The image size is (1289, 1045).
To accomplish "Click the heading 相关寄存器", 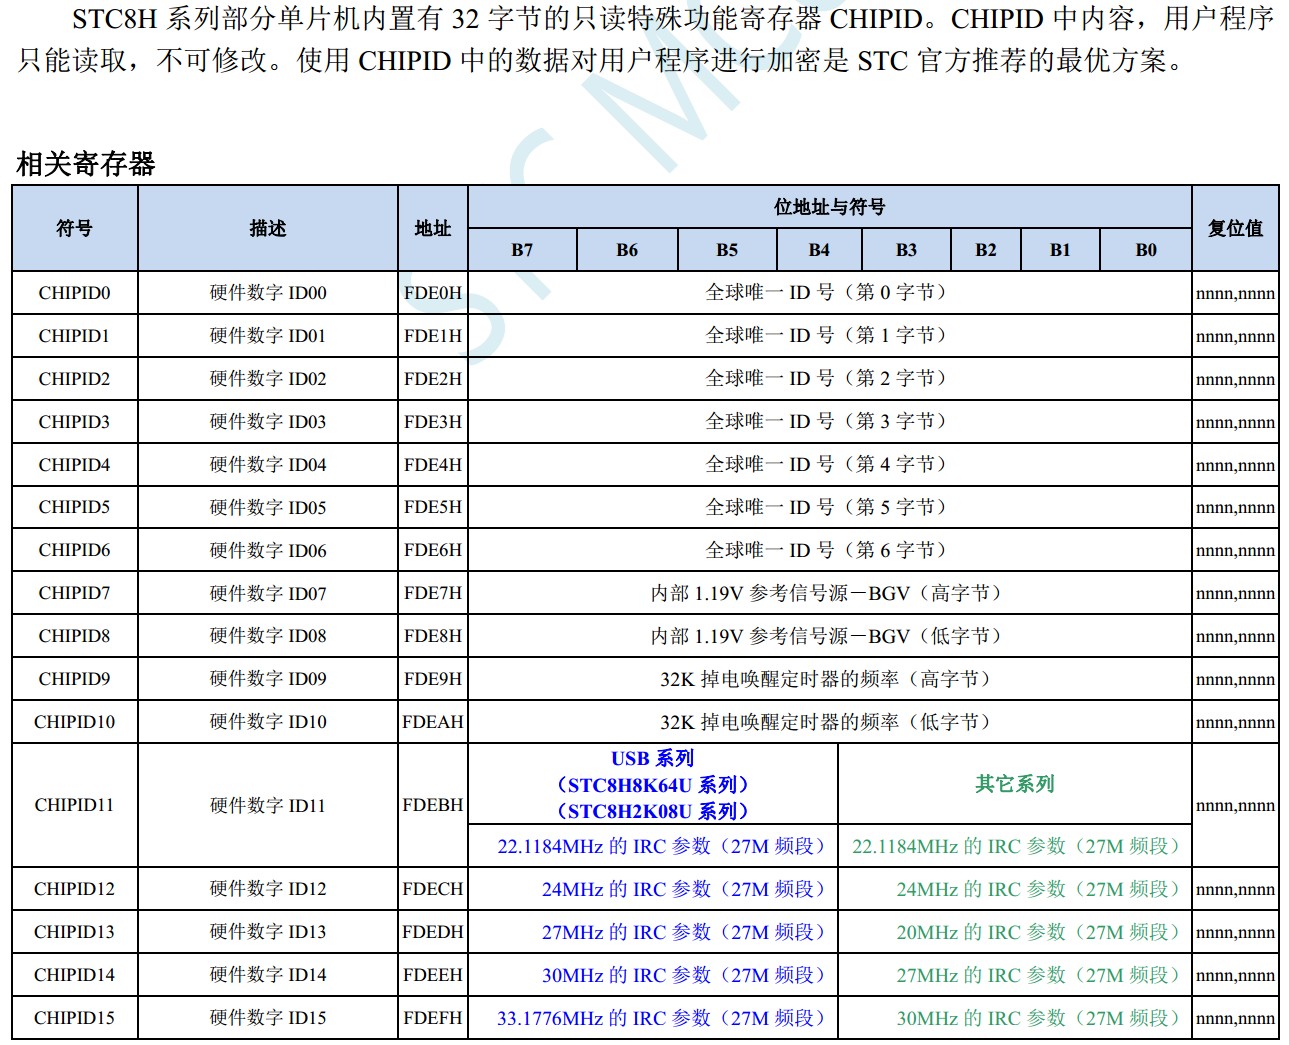I will tap(86, 164).
